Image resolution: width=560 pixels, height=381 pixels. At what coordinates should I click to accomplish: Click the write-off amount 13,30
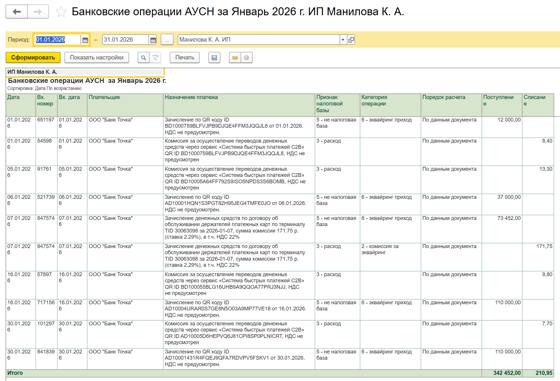click(545, 169)
